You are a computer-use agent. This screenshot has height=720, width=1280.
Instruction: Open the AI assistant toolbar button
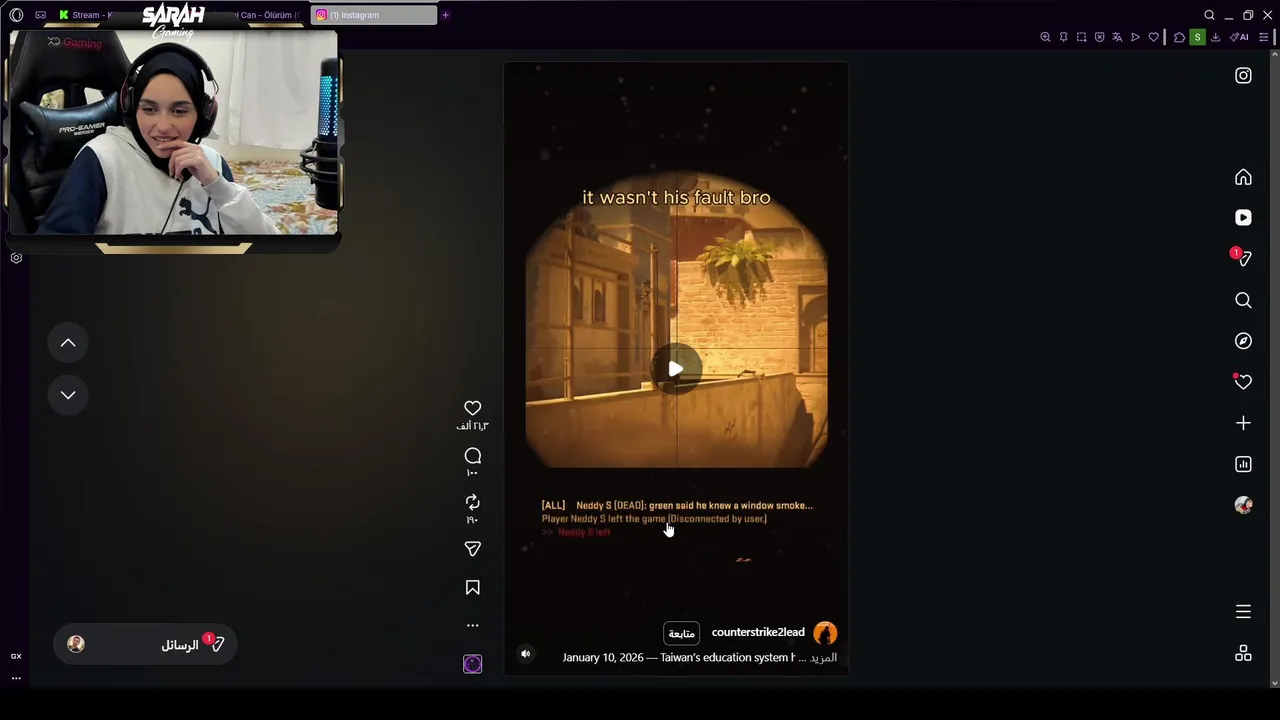click(x=1239, y=37)
